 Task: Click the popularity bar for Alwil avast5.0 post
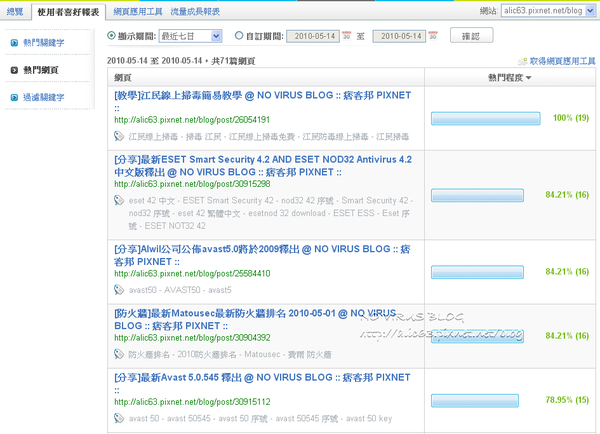477,272
